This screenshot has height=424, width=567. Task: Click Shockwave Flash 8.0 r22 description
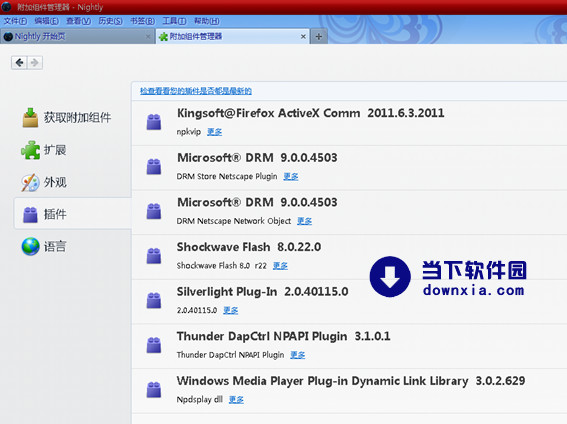click(221, 266)
